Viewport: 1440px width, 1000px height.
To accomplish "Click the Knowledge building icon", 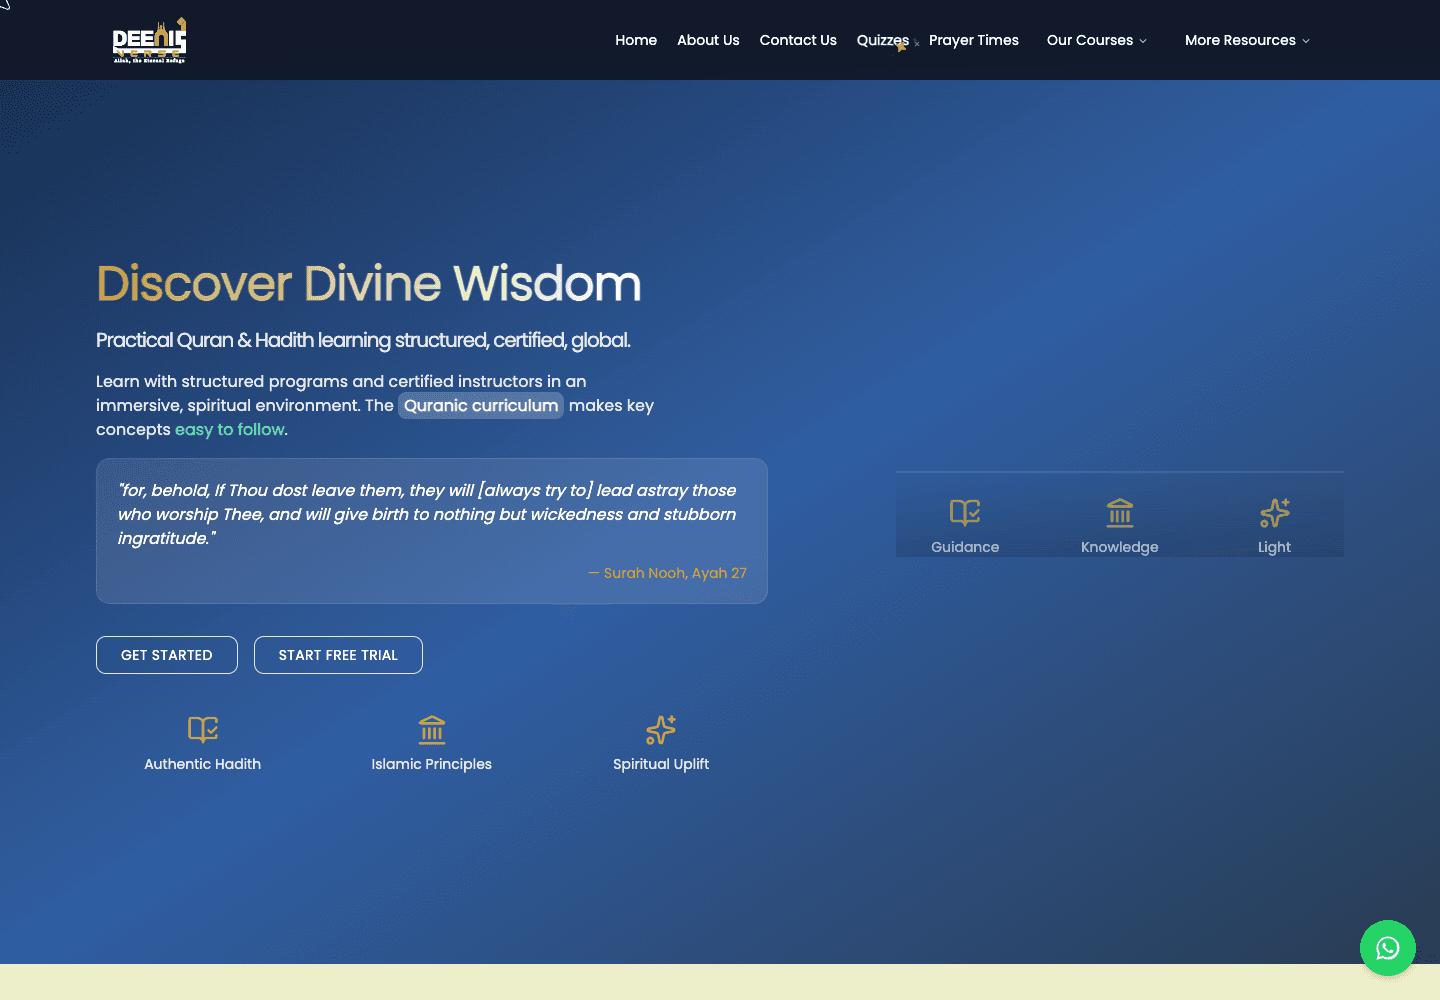I will click(x=1120, y=513).
